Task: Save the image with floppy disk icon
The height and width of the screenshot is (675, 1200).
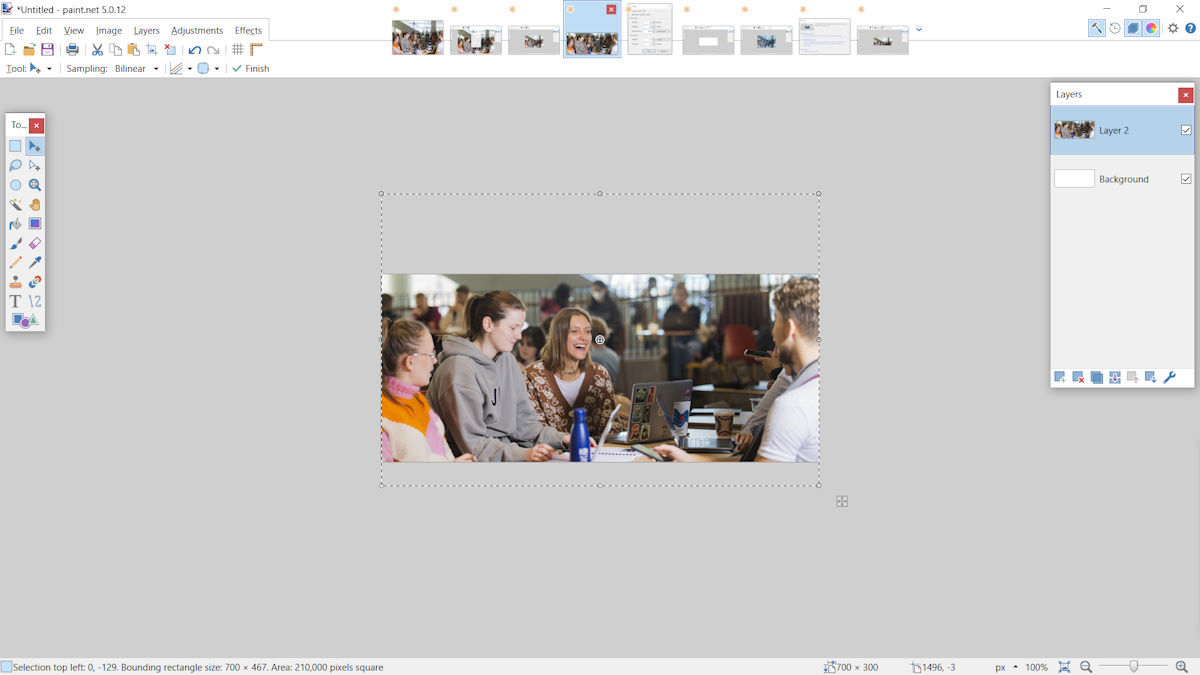Action: 47,49
